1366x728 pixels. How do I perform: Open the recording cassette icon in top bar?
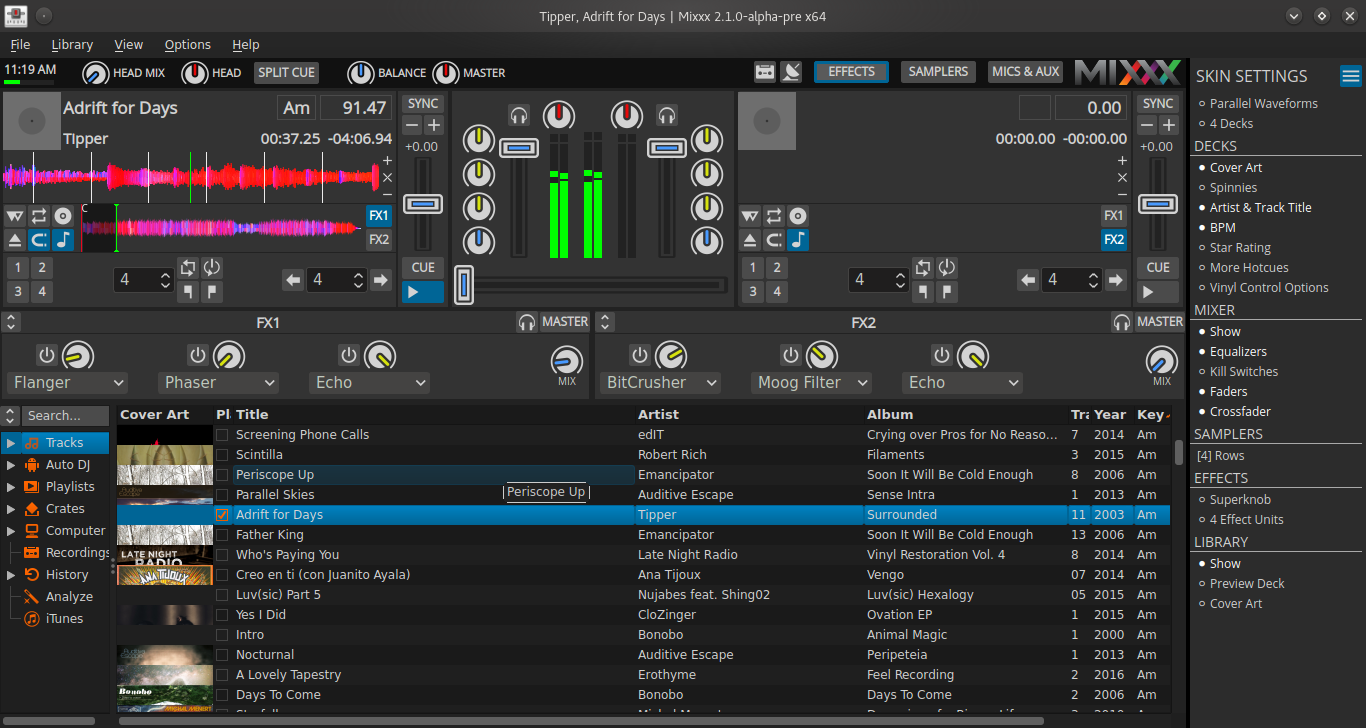click(765, 72)
